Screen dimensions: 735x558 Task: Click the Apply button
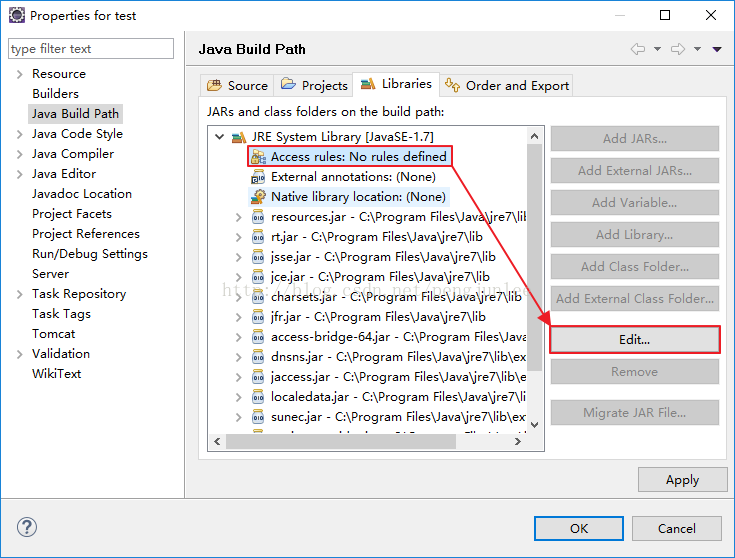point(682,480)
